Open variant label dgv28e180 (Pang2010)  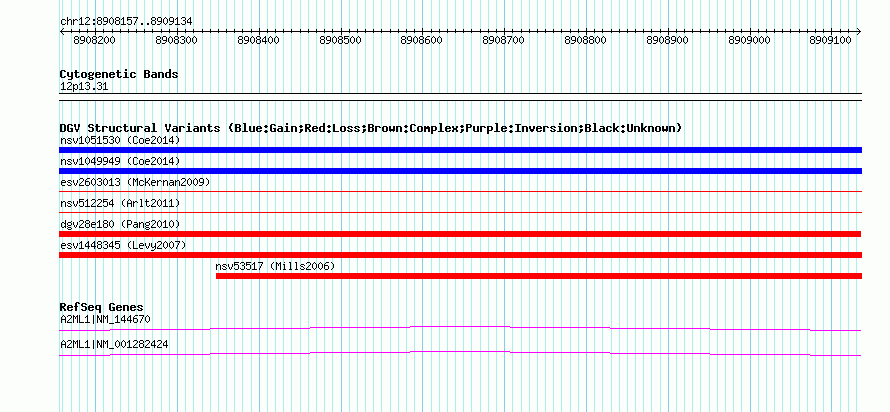(120, 224)
